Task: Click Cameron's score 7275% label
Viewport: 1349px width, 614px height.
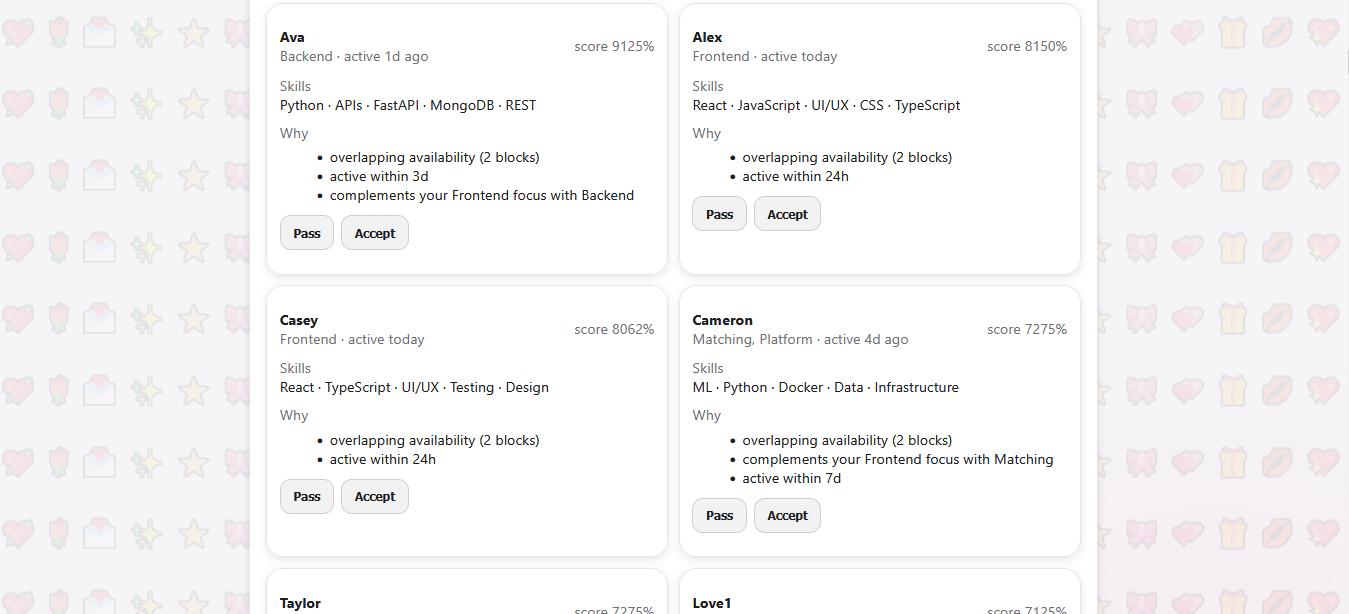Action: 1026,329
